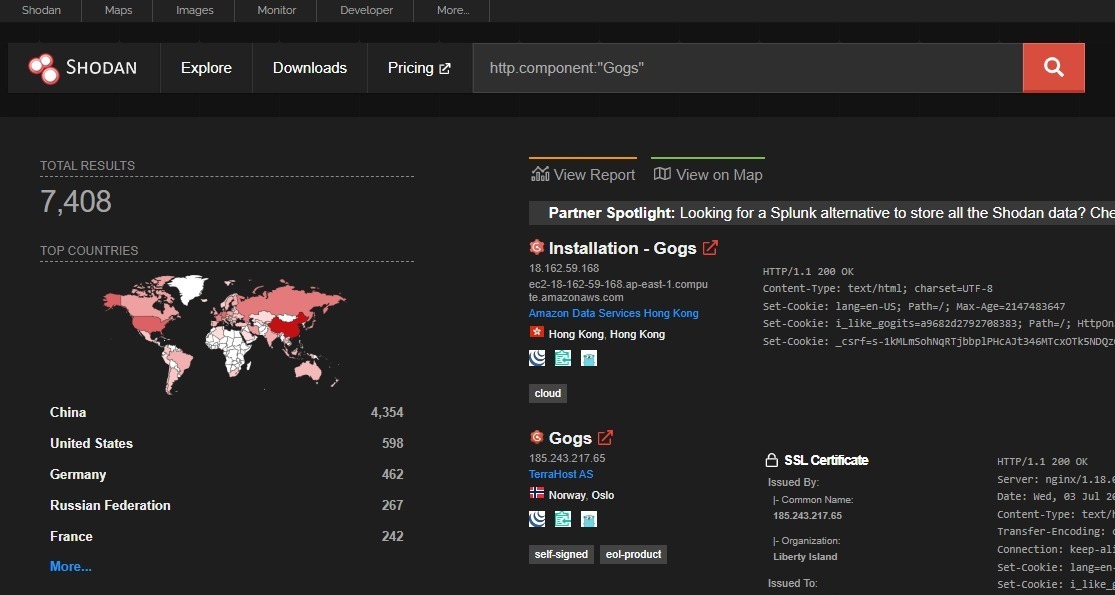Click the SSL Certificate heading
The height and width of the screenshot is (595, 1115).
pos(826,461)
